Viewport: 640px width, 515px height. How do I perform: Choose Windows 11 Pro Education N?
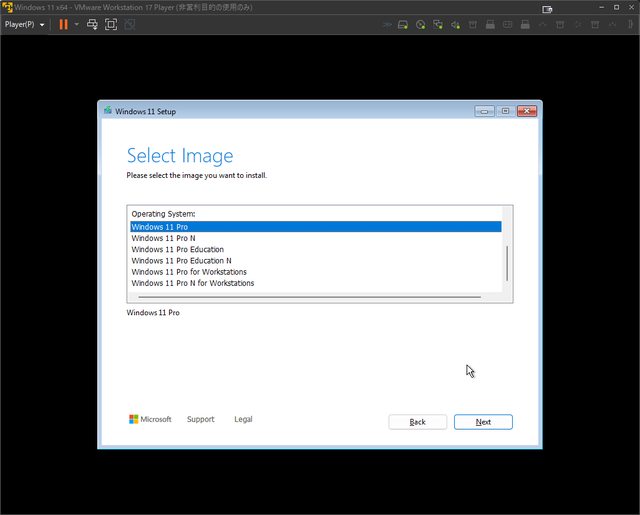point(181,260)
